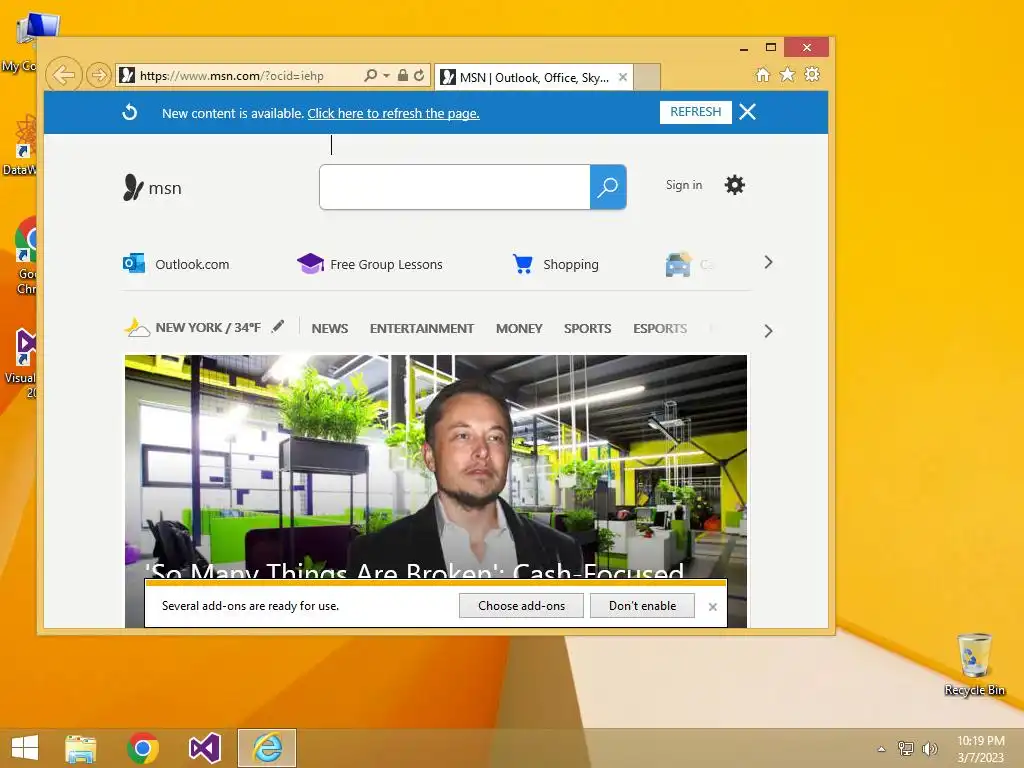
Task: Focus the MSN web search box
Action: coord(455,187)
